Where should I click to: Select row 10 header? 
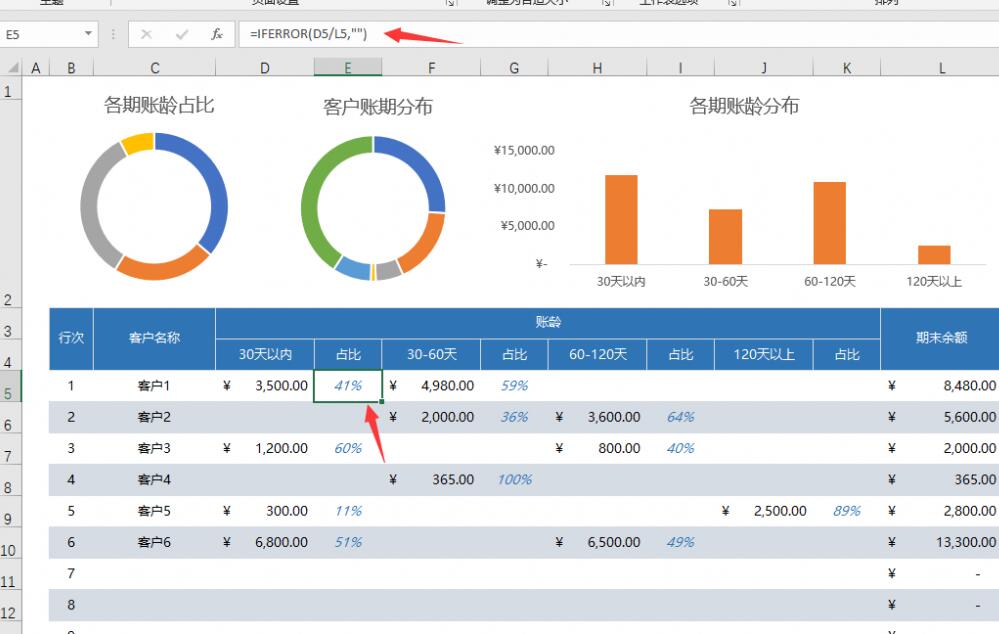(x=11, y=543)
